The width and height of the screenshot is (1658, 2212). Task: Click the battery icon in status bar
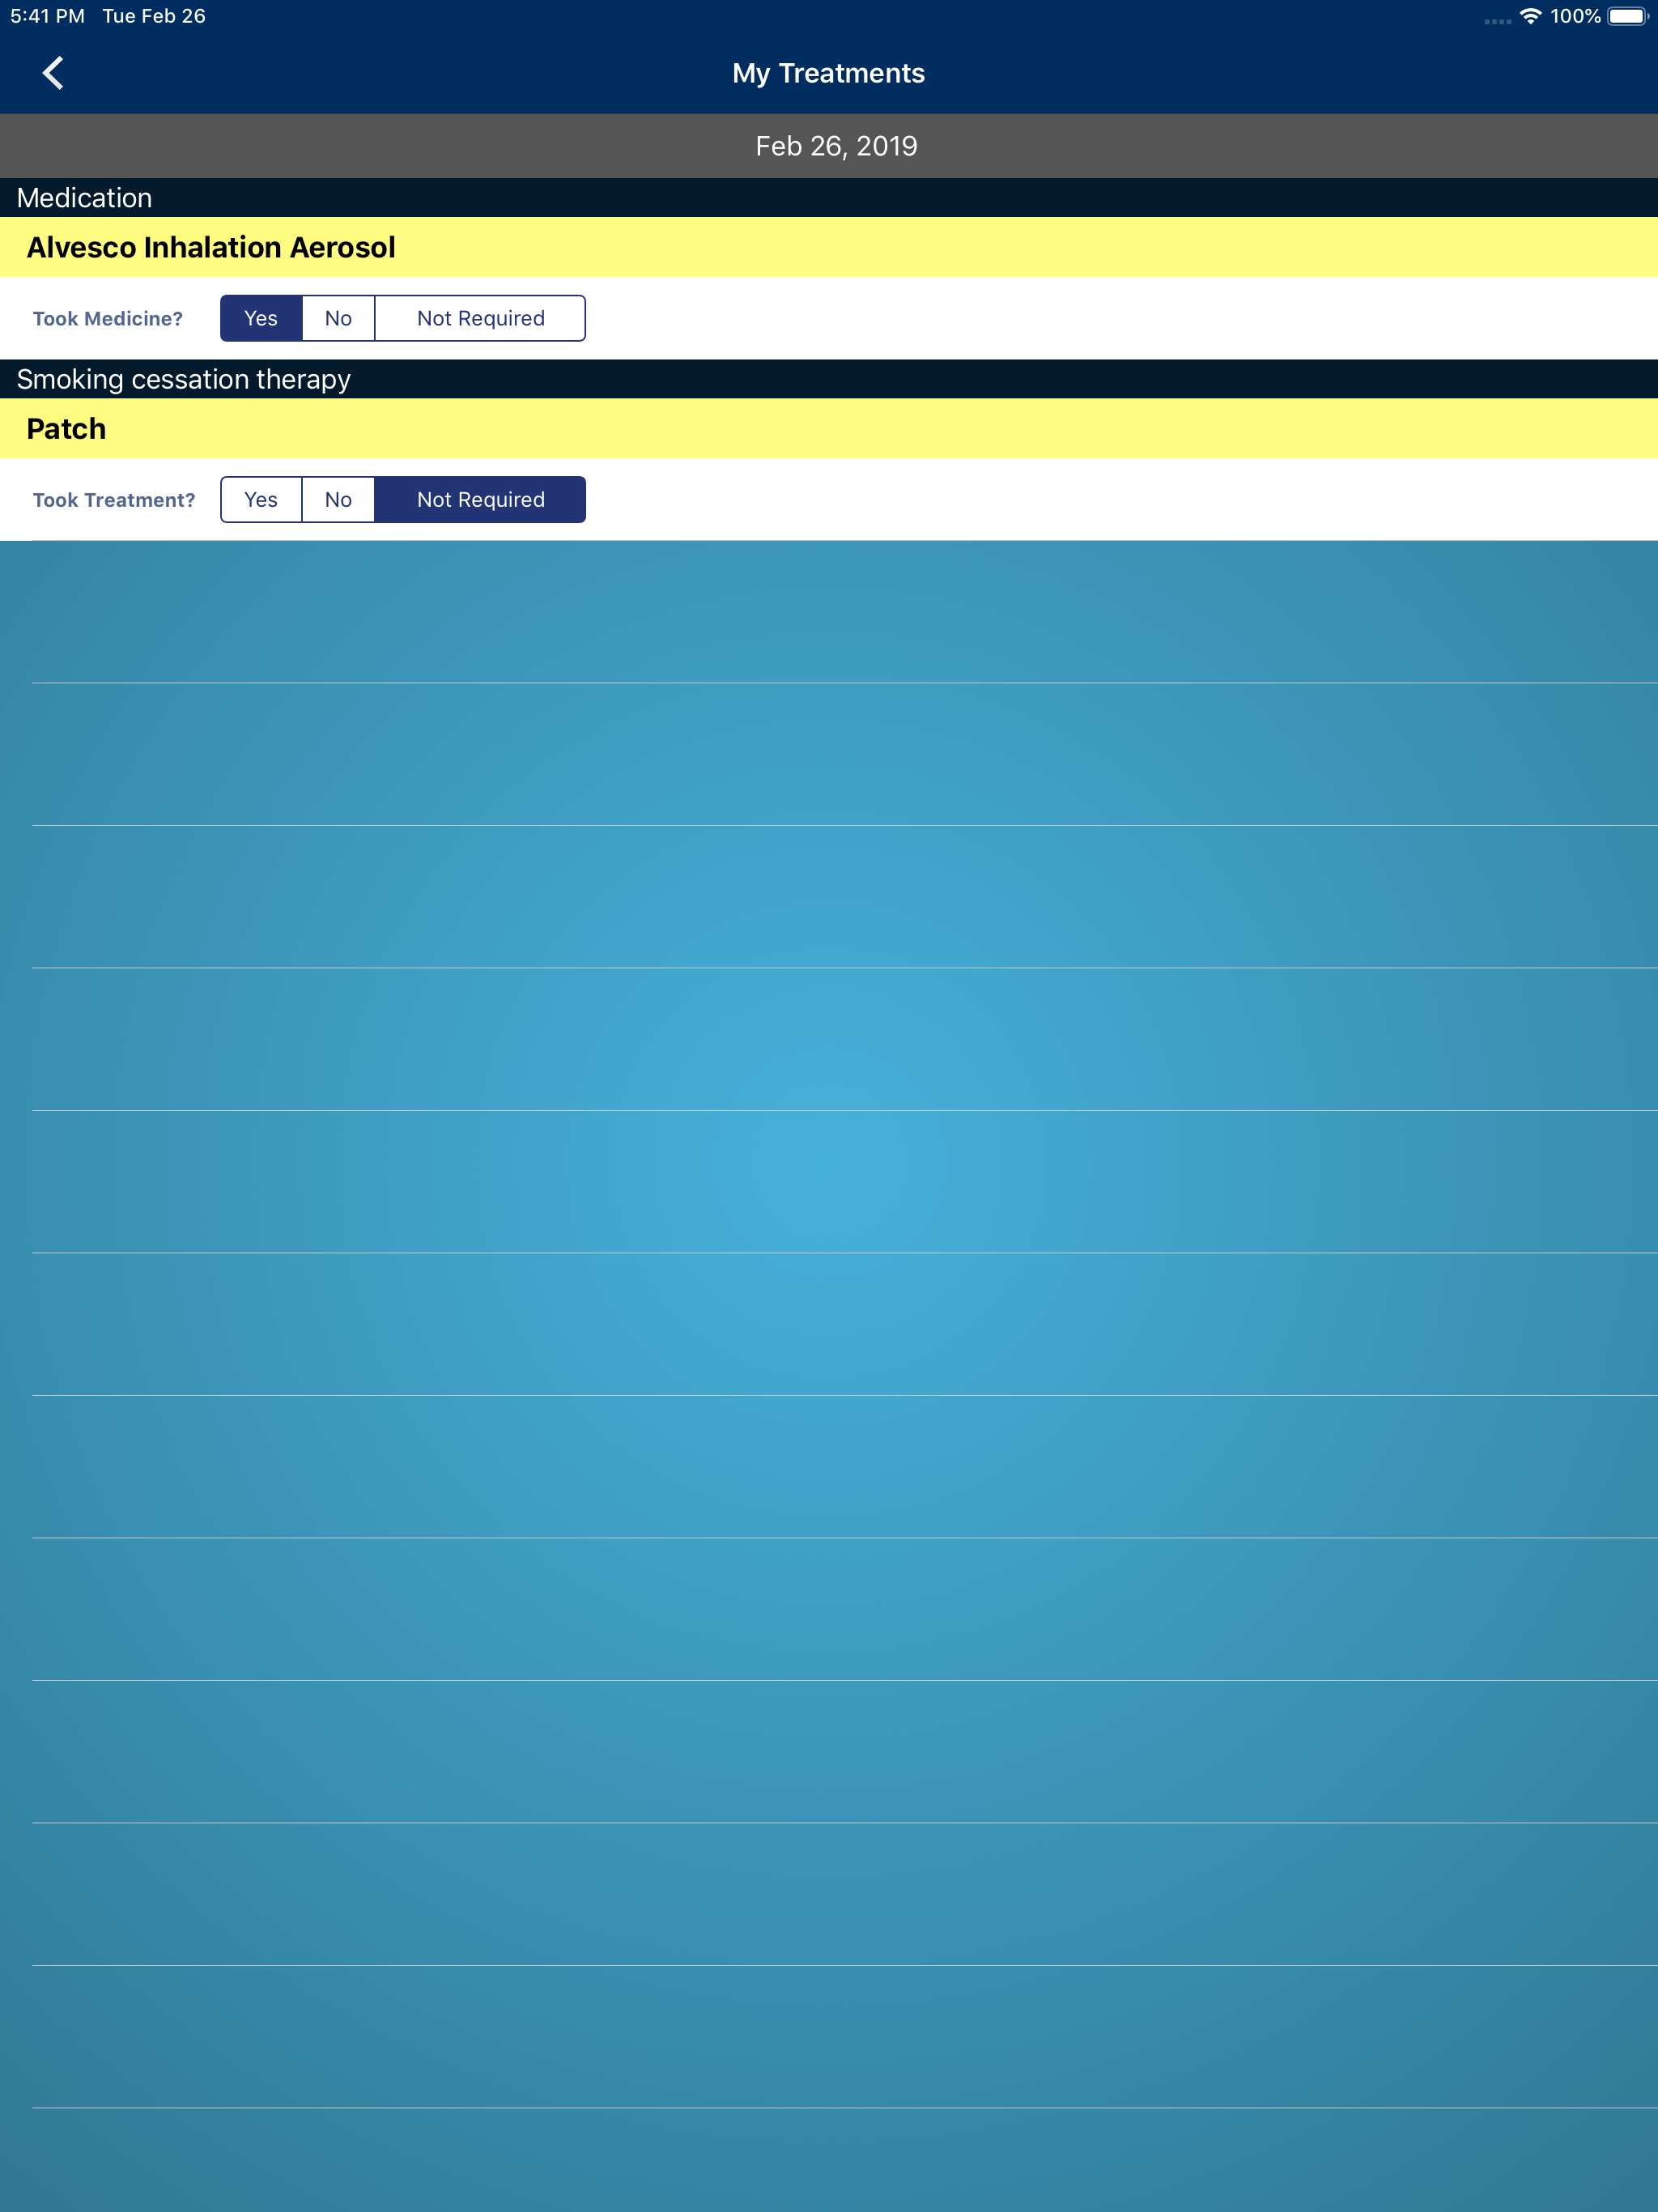(1627, 17)
